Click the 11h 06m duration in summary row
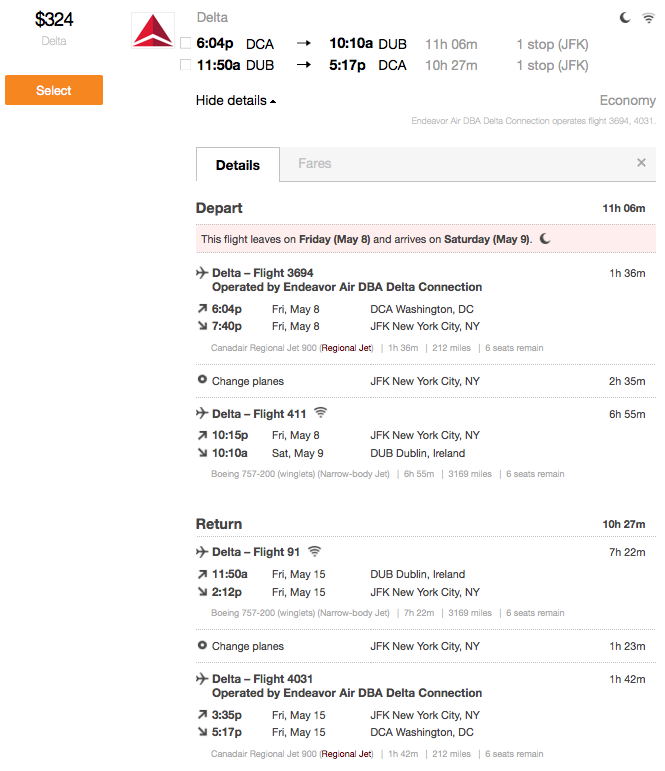665x771 pixels. pos(451,44)
